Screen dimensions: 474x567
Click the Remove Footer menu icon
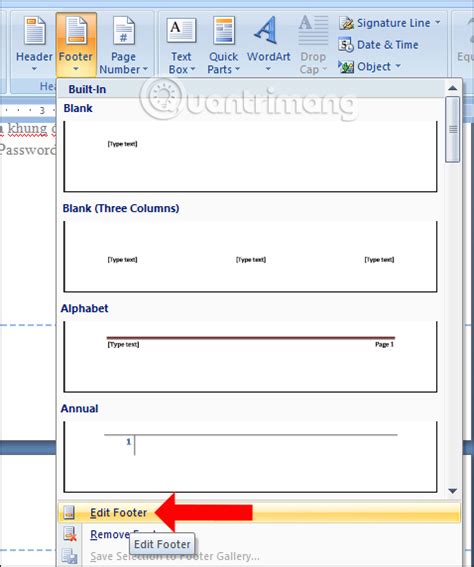tap(69, 534)
